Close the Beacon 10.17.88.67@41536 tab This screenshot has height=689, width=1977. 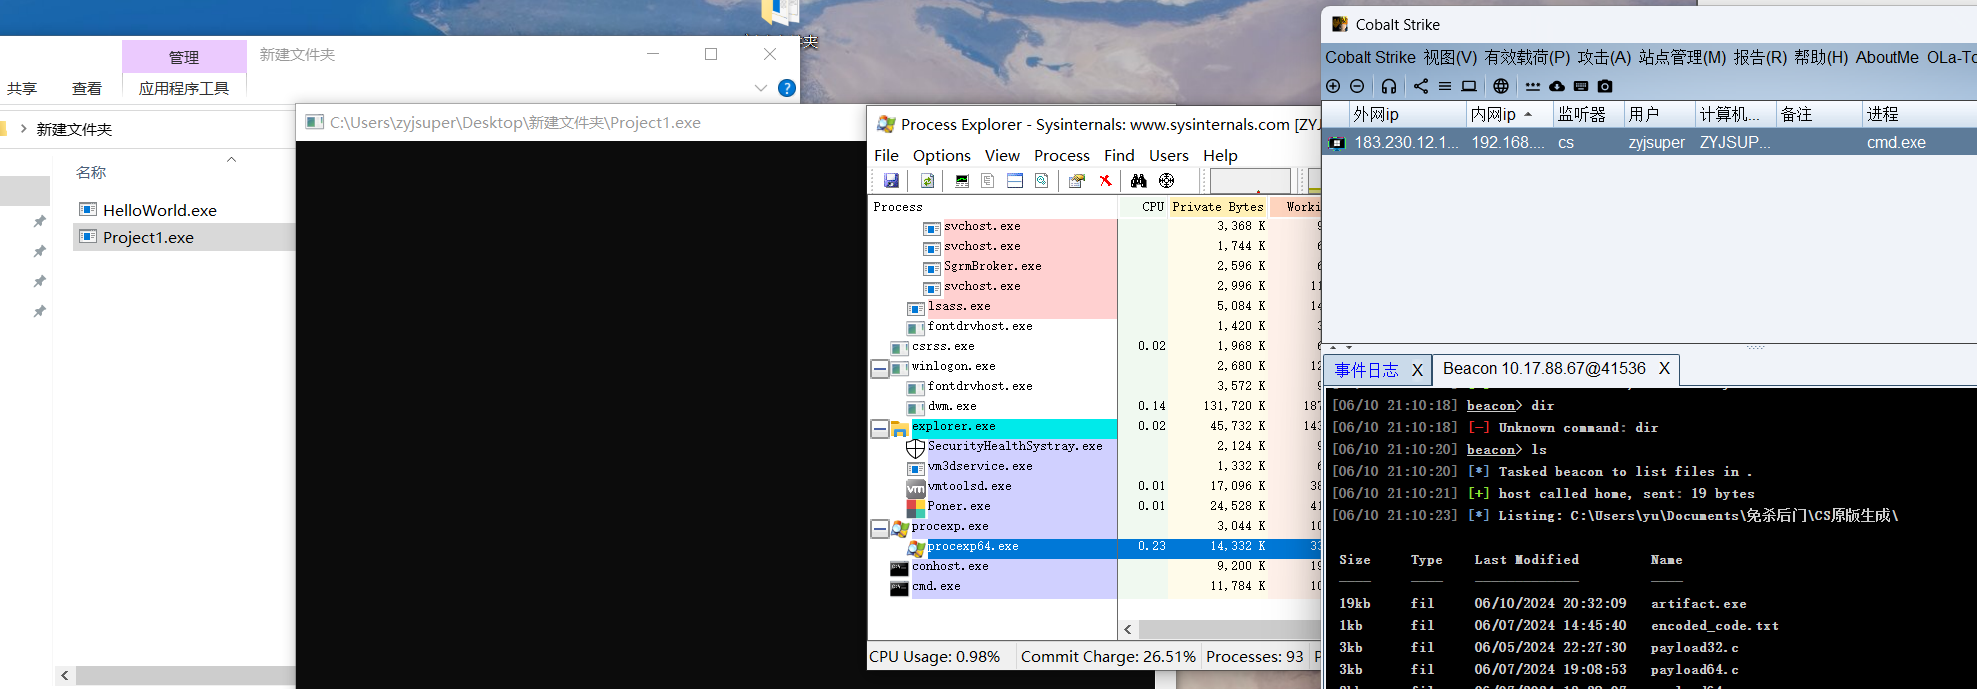click(x=1664, y=369)
